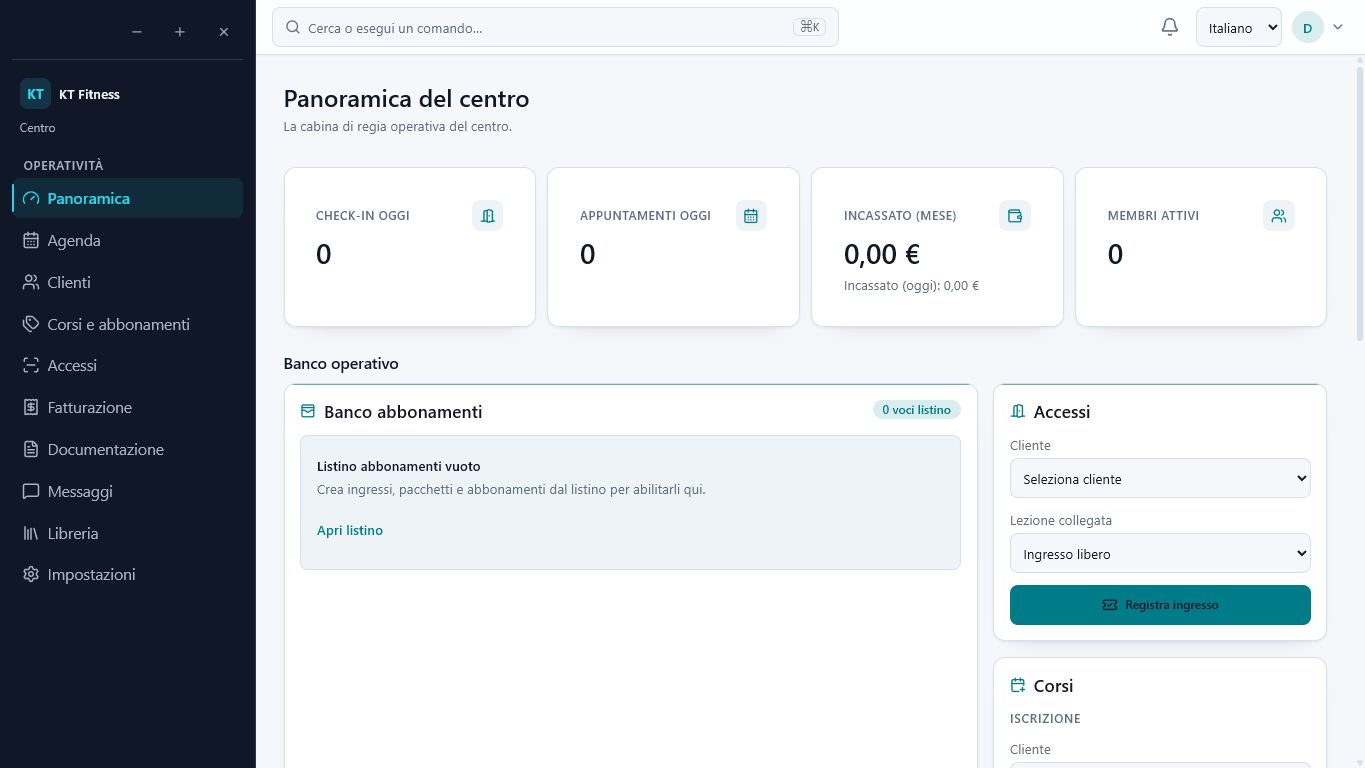The image size is (1365, 768).
Task: Click the search magnifier icon
Action: 293,27
